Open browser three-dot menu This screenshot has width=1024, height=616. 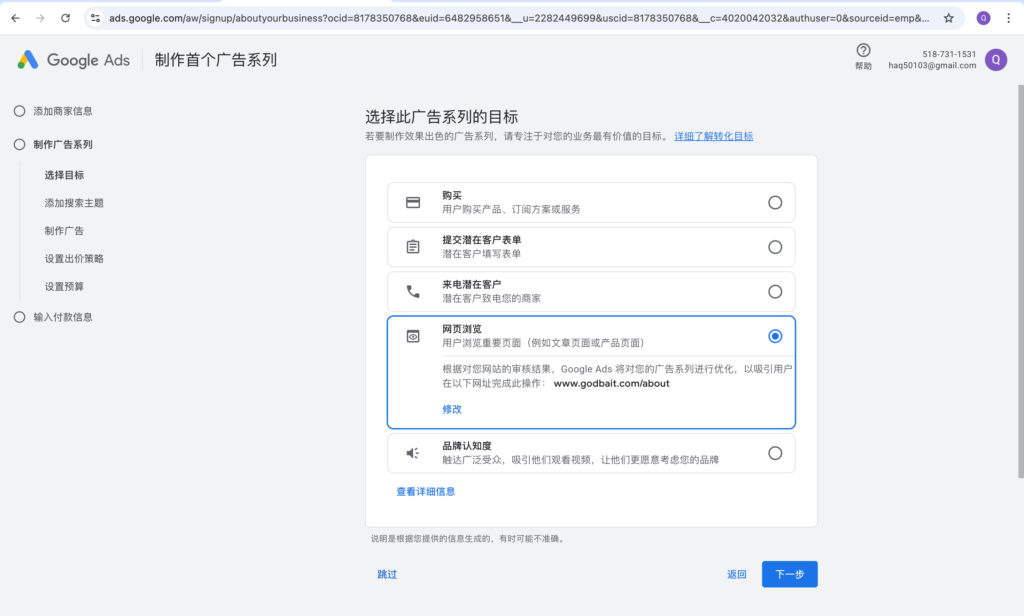[x=1008, y=18]
